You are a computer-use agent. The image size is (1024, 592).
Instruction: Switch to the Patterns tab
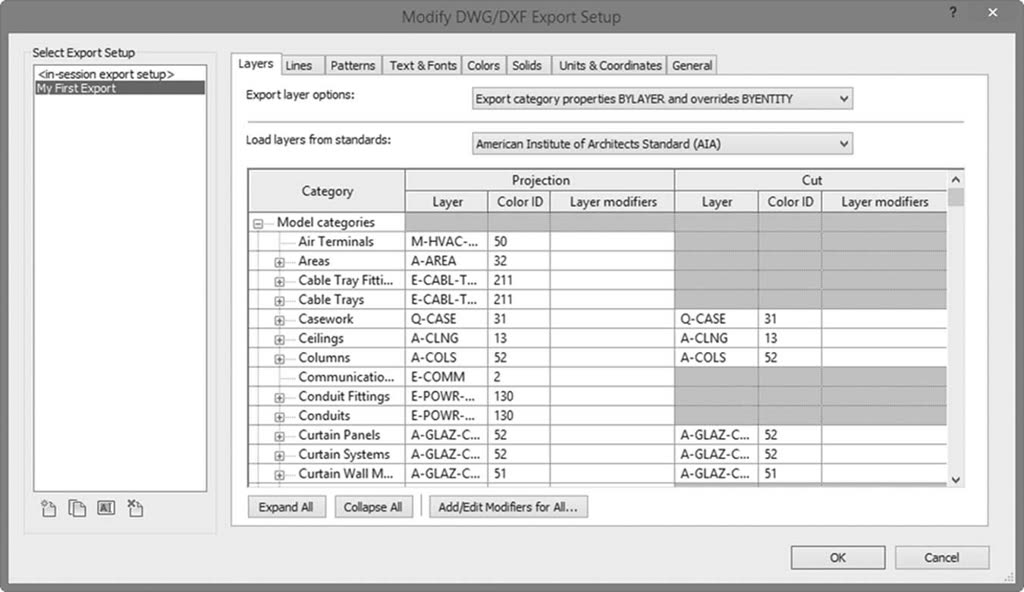click(353, 65)
